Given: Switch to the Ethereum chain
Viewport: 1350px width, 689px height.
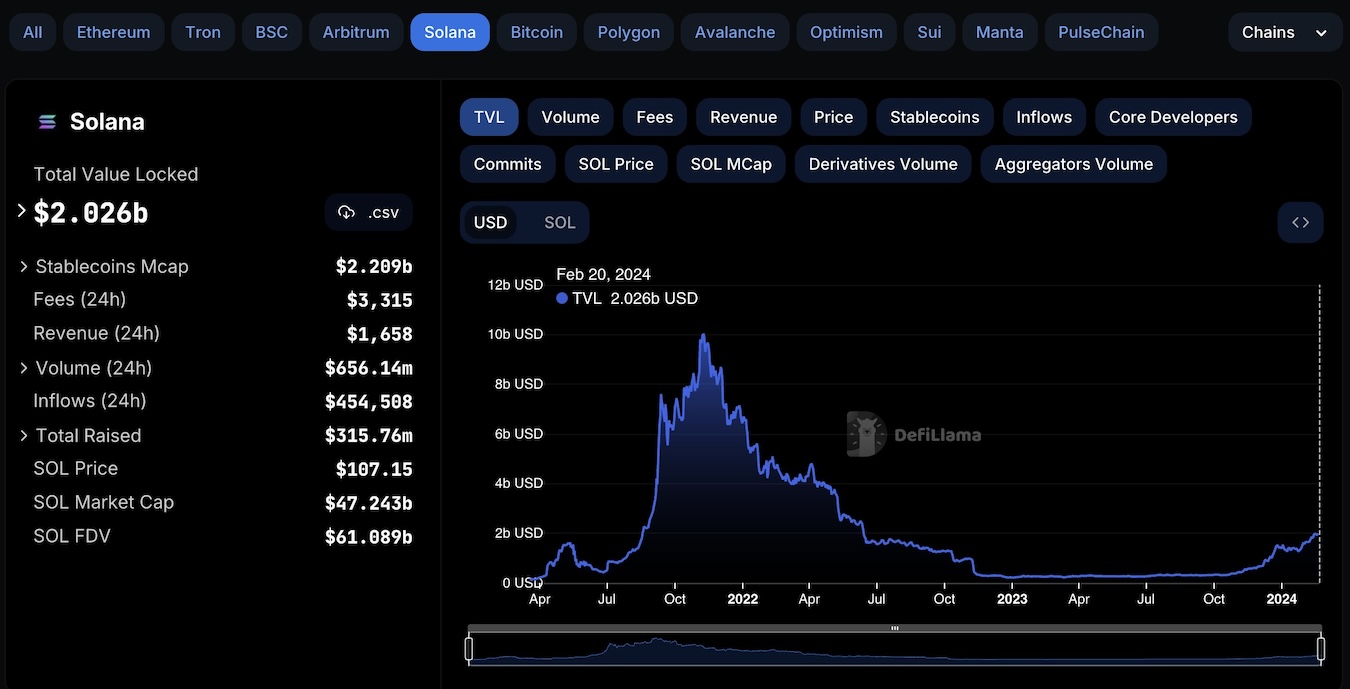Looking at the screenshot, I should tap(114, 32).
